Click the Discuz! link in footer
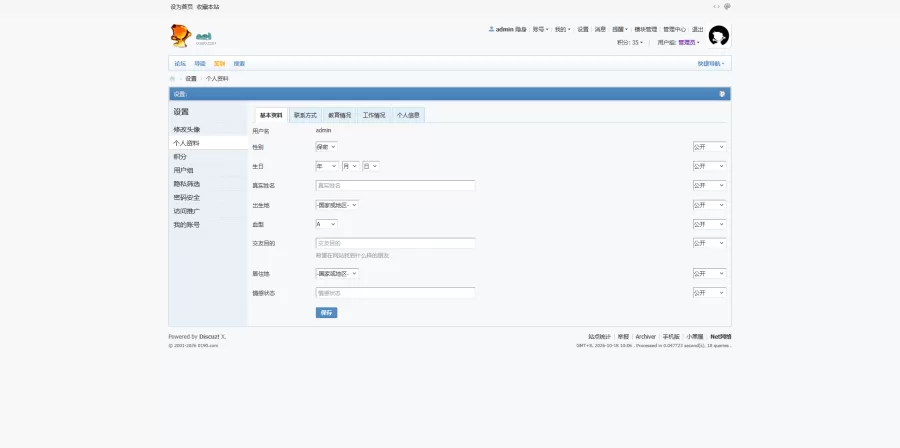Viewport: 900px width, 448px height. (x=210, y=337)
